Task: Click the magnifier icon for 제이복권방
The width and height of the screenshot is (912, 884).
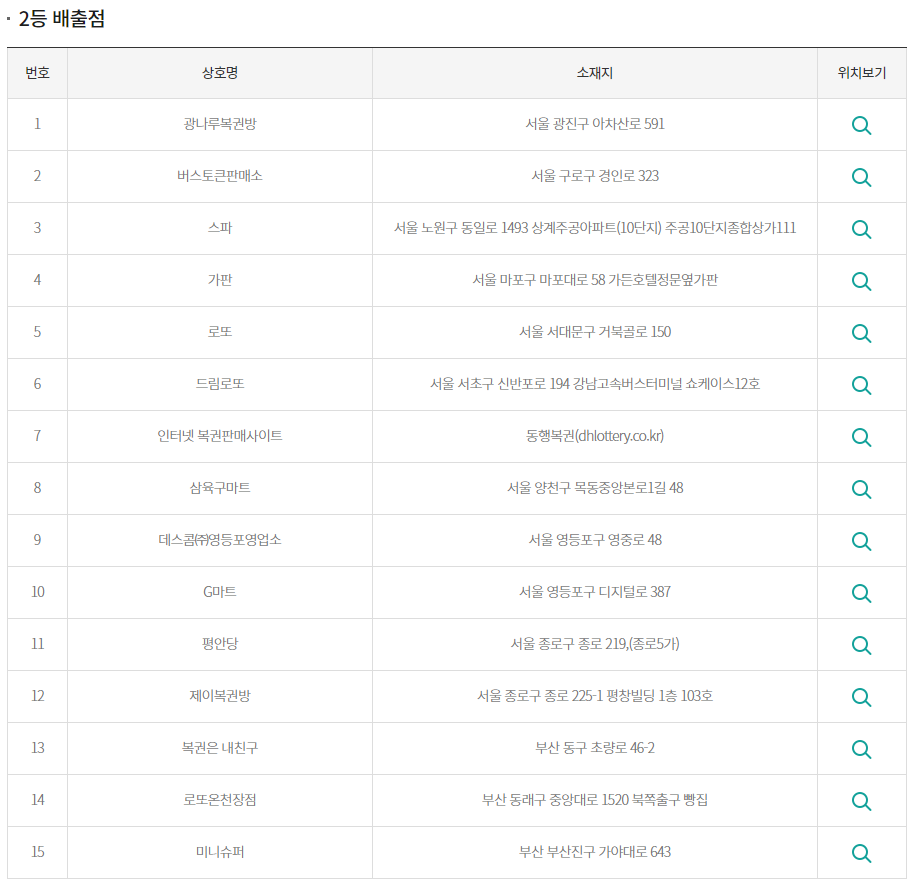Action: coord(861,697)
